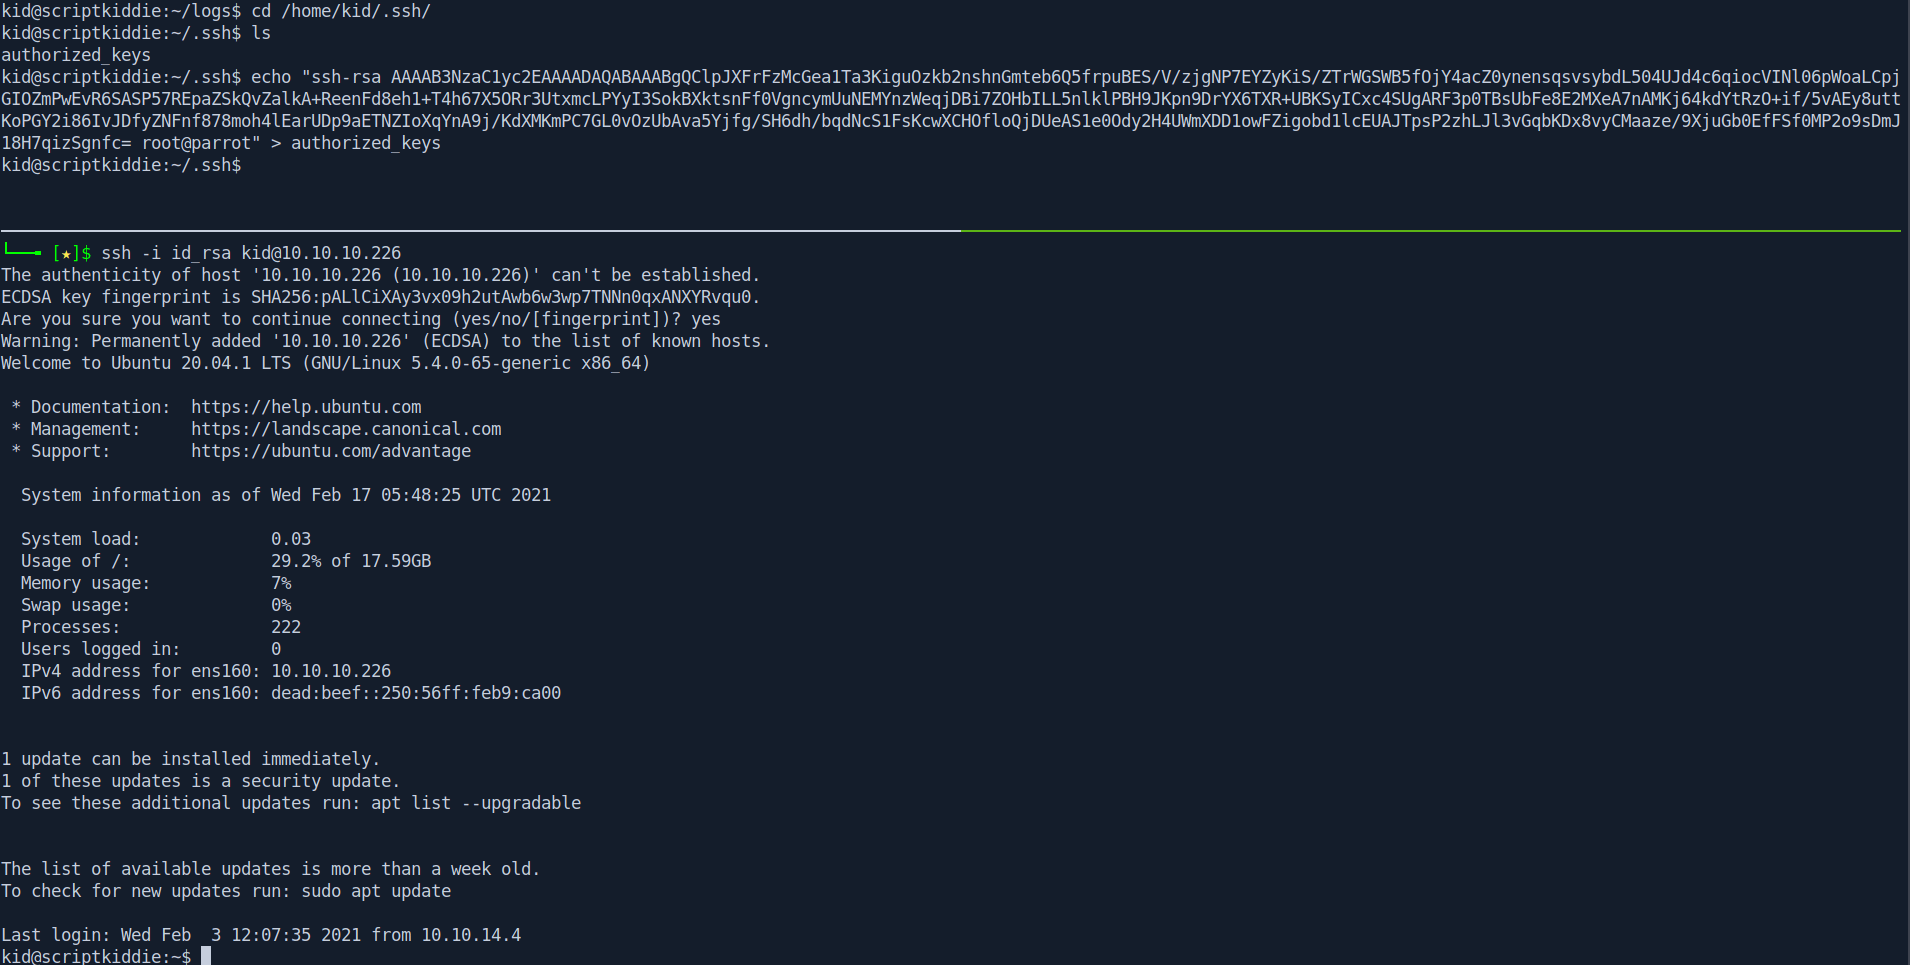Click the 'root@parrot' key comment text
The height and width of the screenshot is (965, 1910).
click(196, 143)
